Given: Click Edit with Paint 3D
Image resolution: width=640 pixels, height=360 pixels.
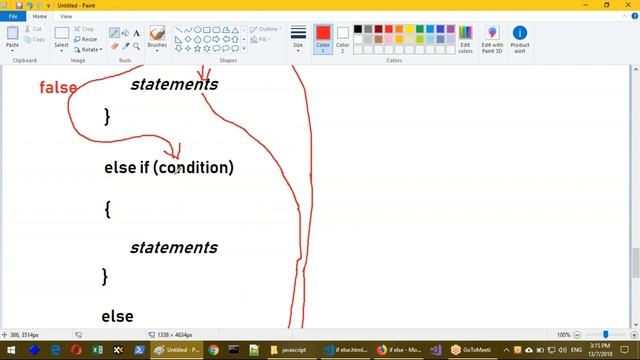Looking at the screenshot, I should pyautogui.click(x=492, y=39).
